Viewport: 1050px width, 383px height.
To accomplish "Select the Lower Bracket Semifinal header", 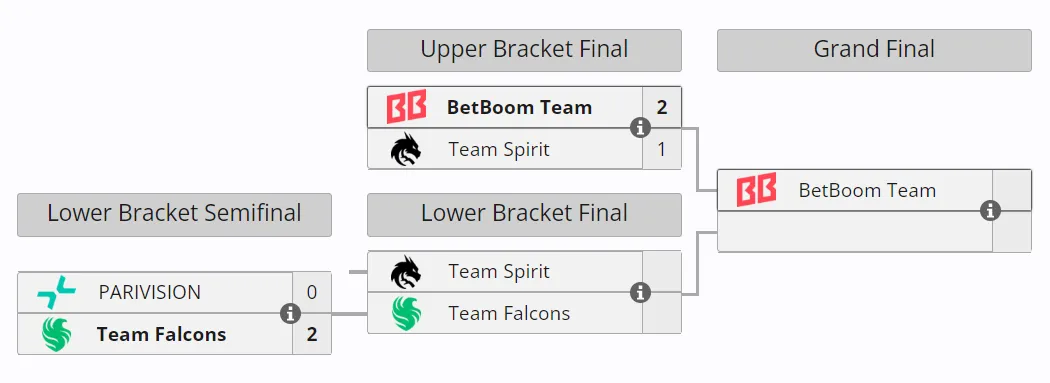I will coord(174,215).
